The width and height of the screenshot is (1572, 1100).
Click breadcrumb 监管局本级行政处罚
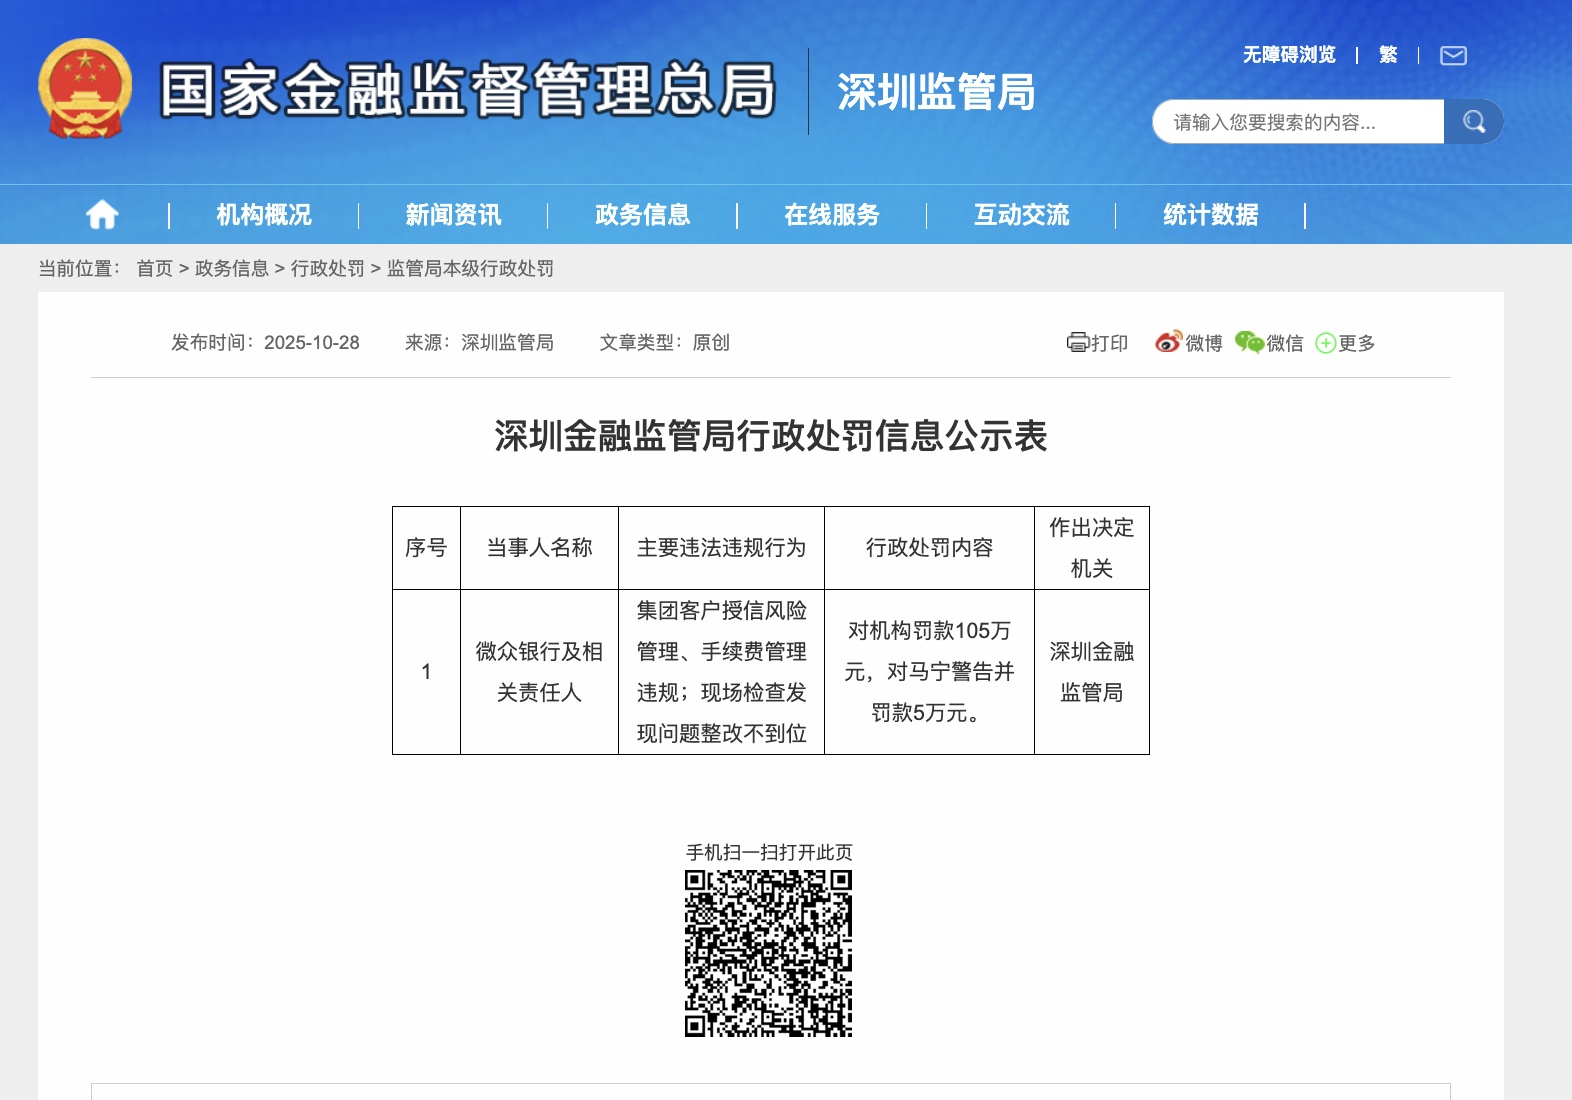tap(470, 268)
